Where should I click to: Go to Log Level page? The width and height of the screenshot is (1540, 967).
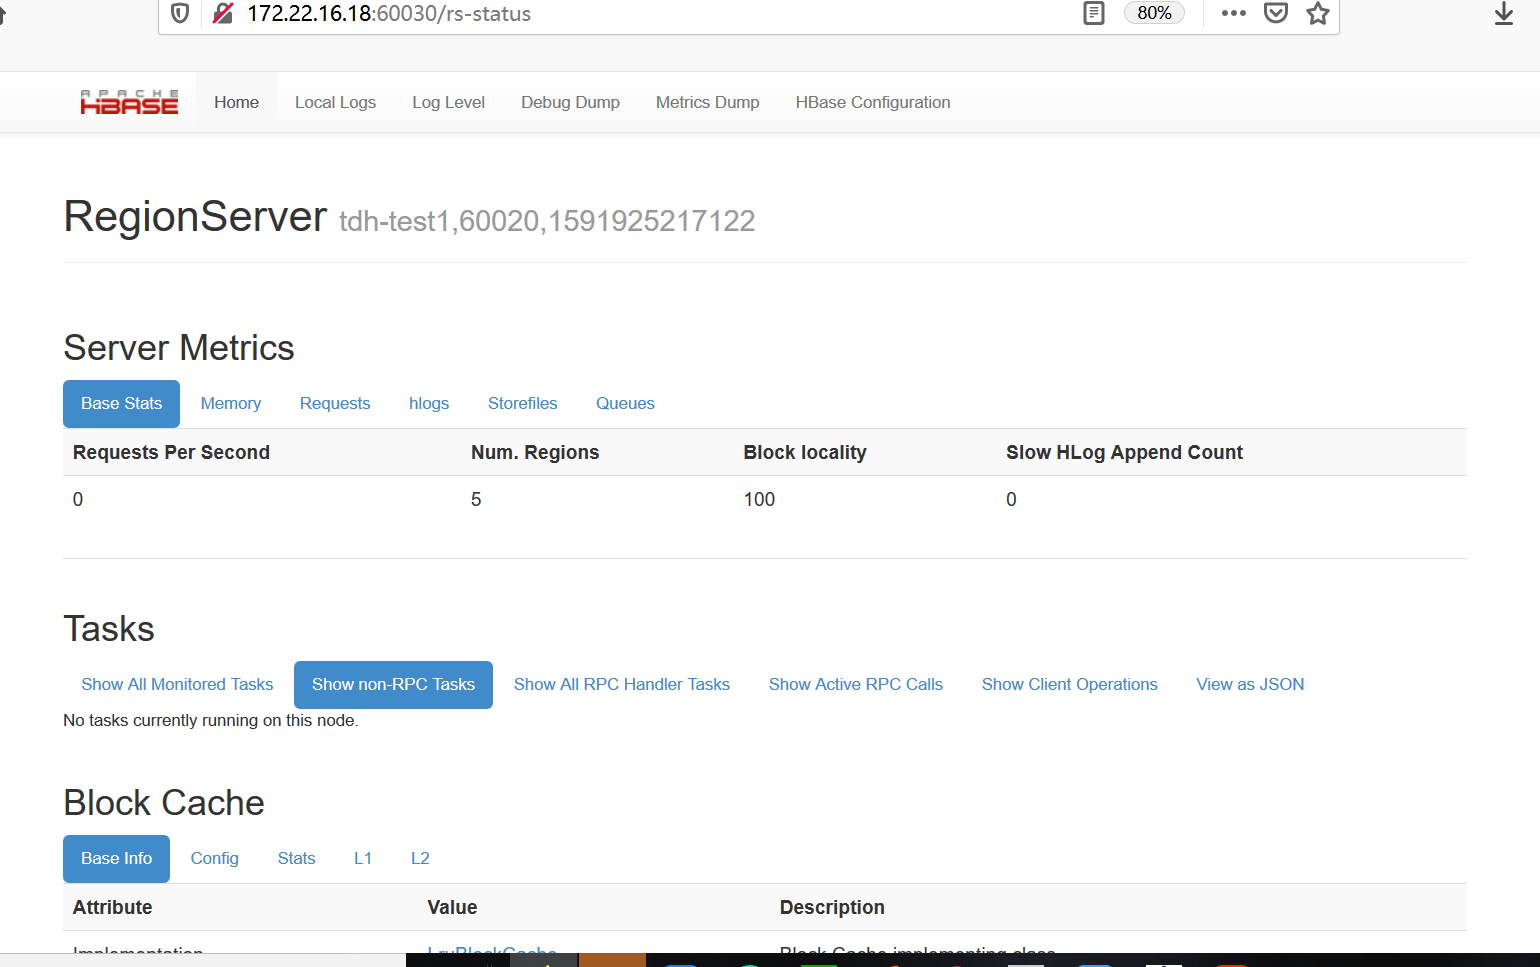tap(448, 102)
